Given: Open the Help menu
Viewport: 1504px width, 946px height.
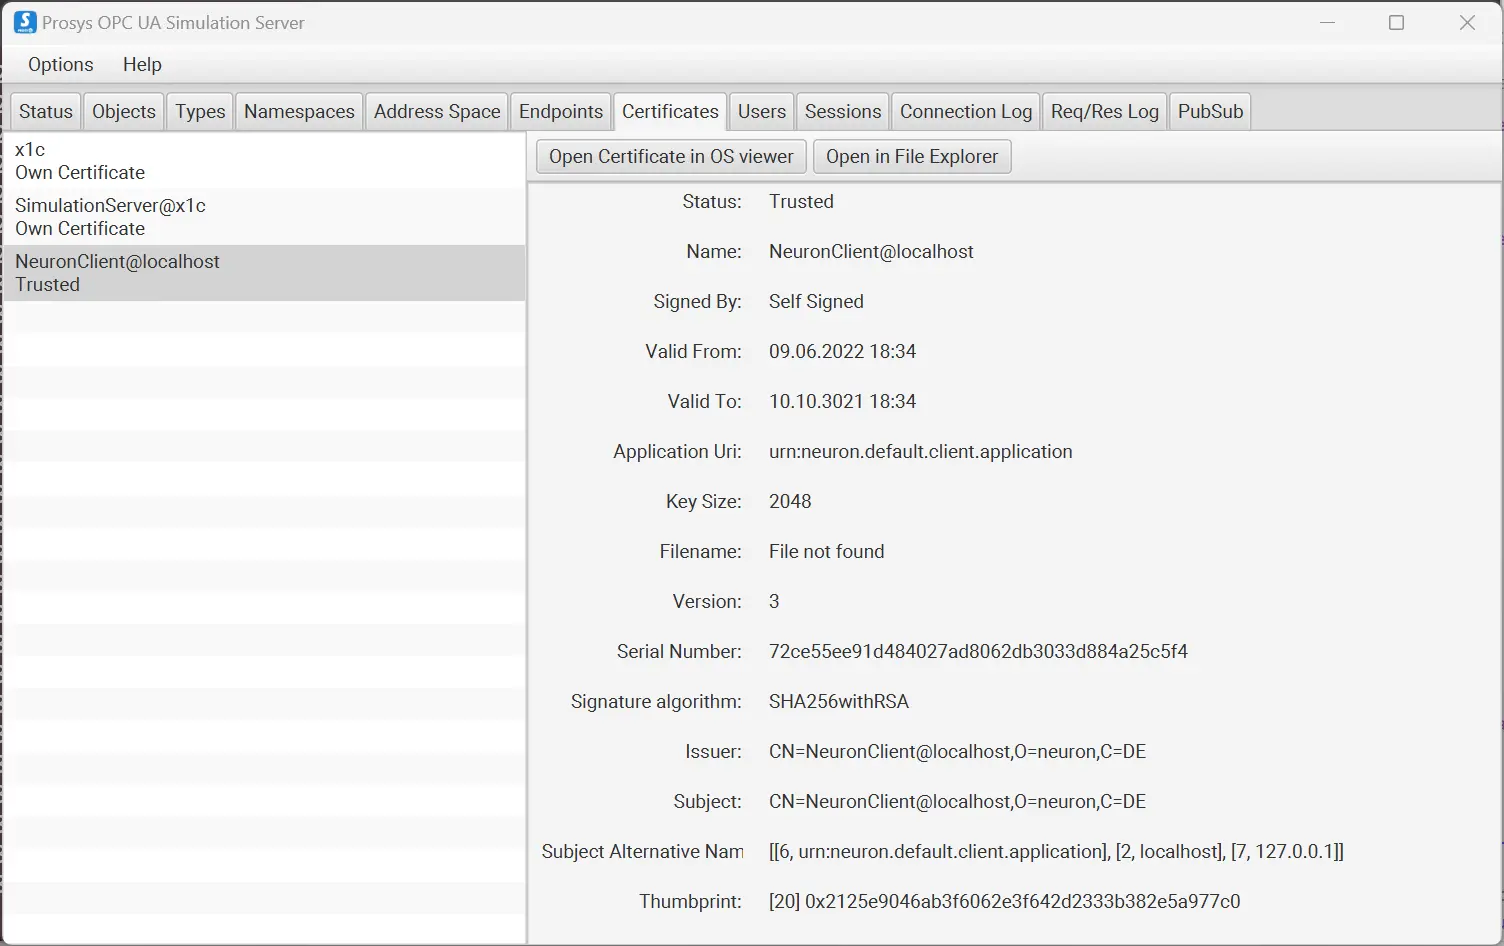Looking at the screenshot, I should 141,64.
